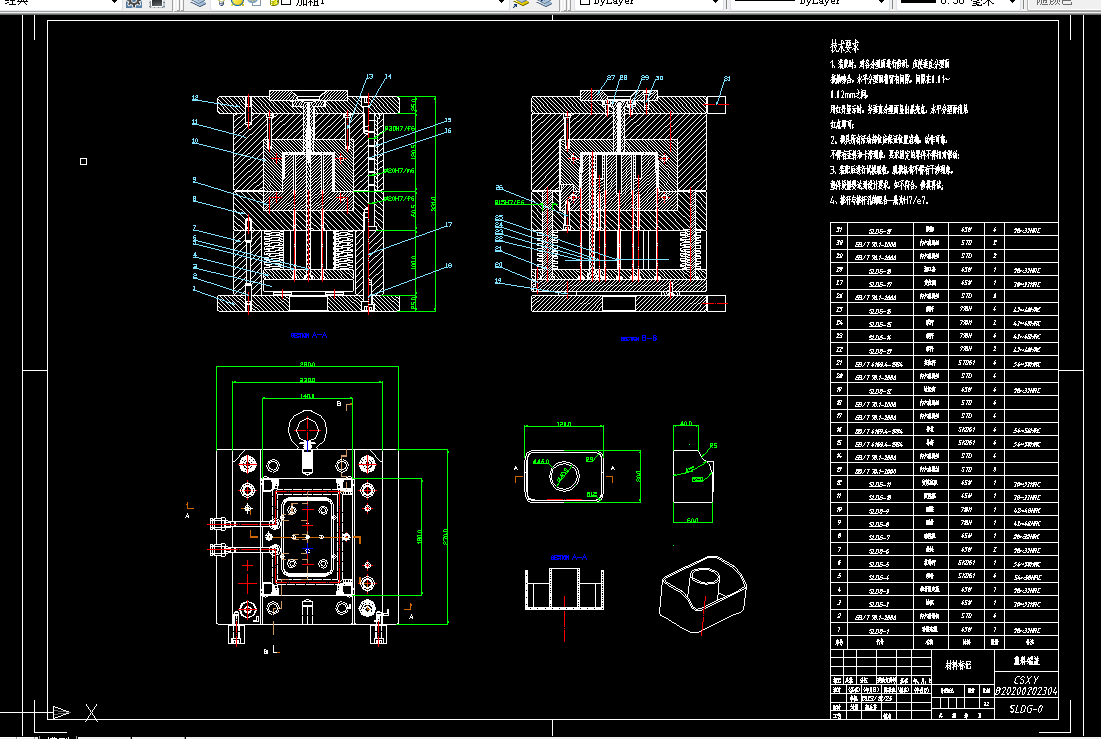The width and height of the screenshot is (1101, 739).
Task: Select the 3D isometric part view
Action: (x=702, y=595)
